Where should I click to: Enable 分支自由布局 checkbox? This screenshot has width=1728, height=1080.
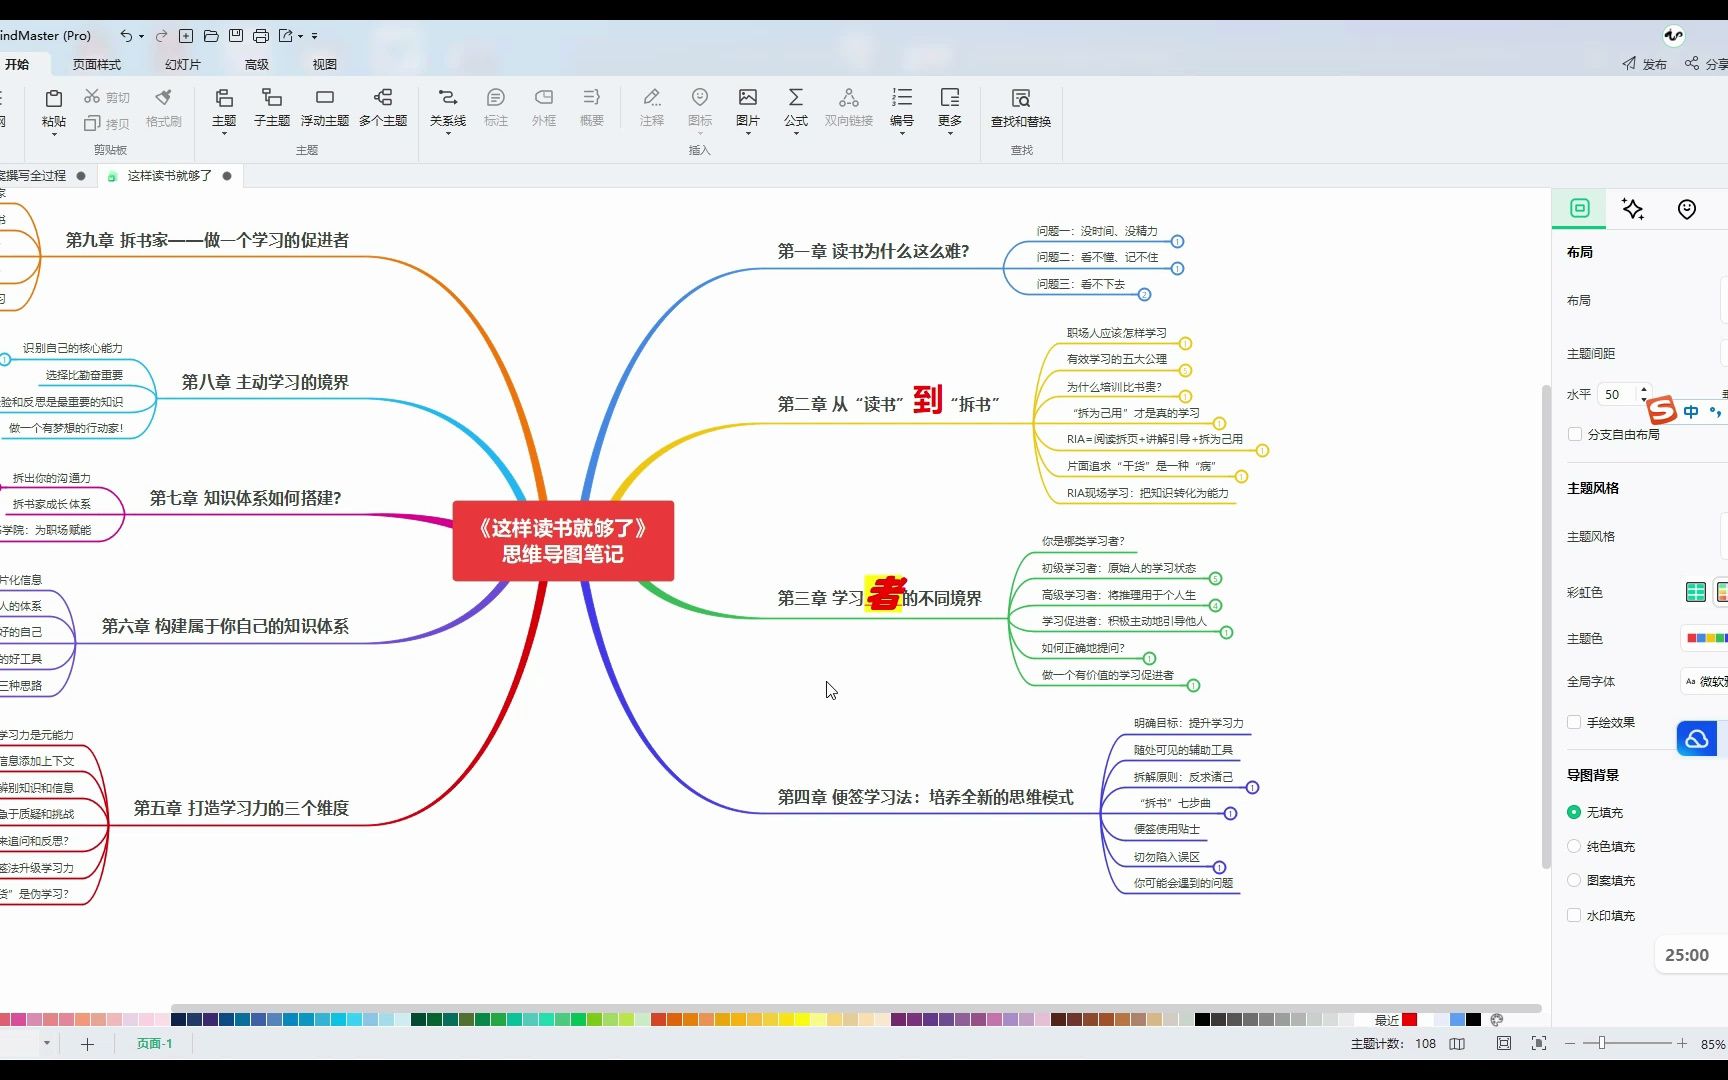(1575, 434)
